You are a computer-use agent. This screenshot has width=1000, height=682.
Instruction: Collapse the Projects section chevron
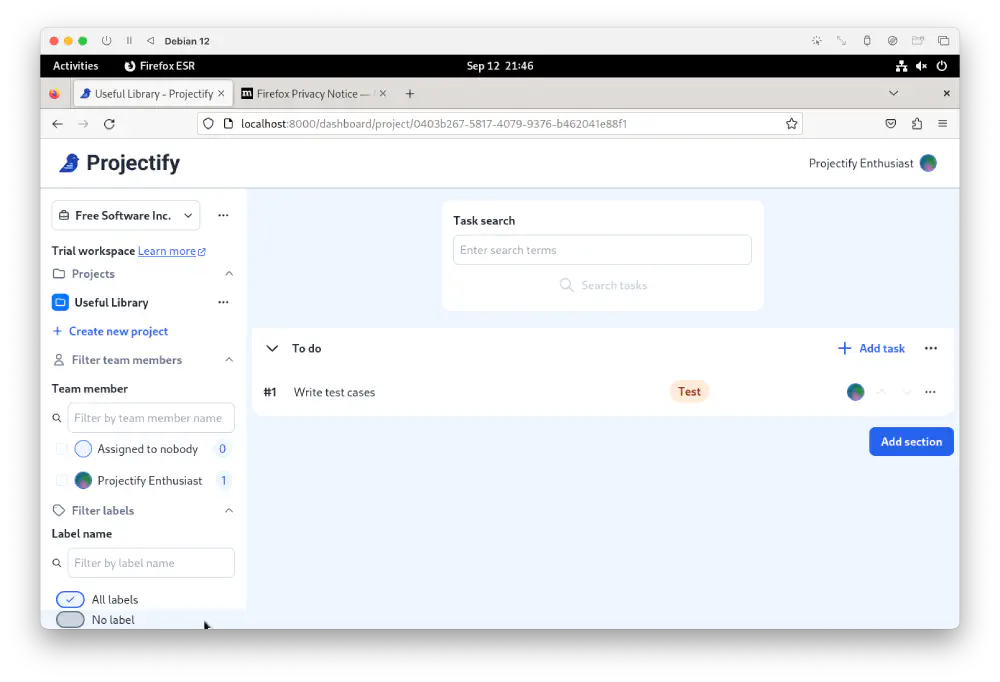point(229,274)
